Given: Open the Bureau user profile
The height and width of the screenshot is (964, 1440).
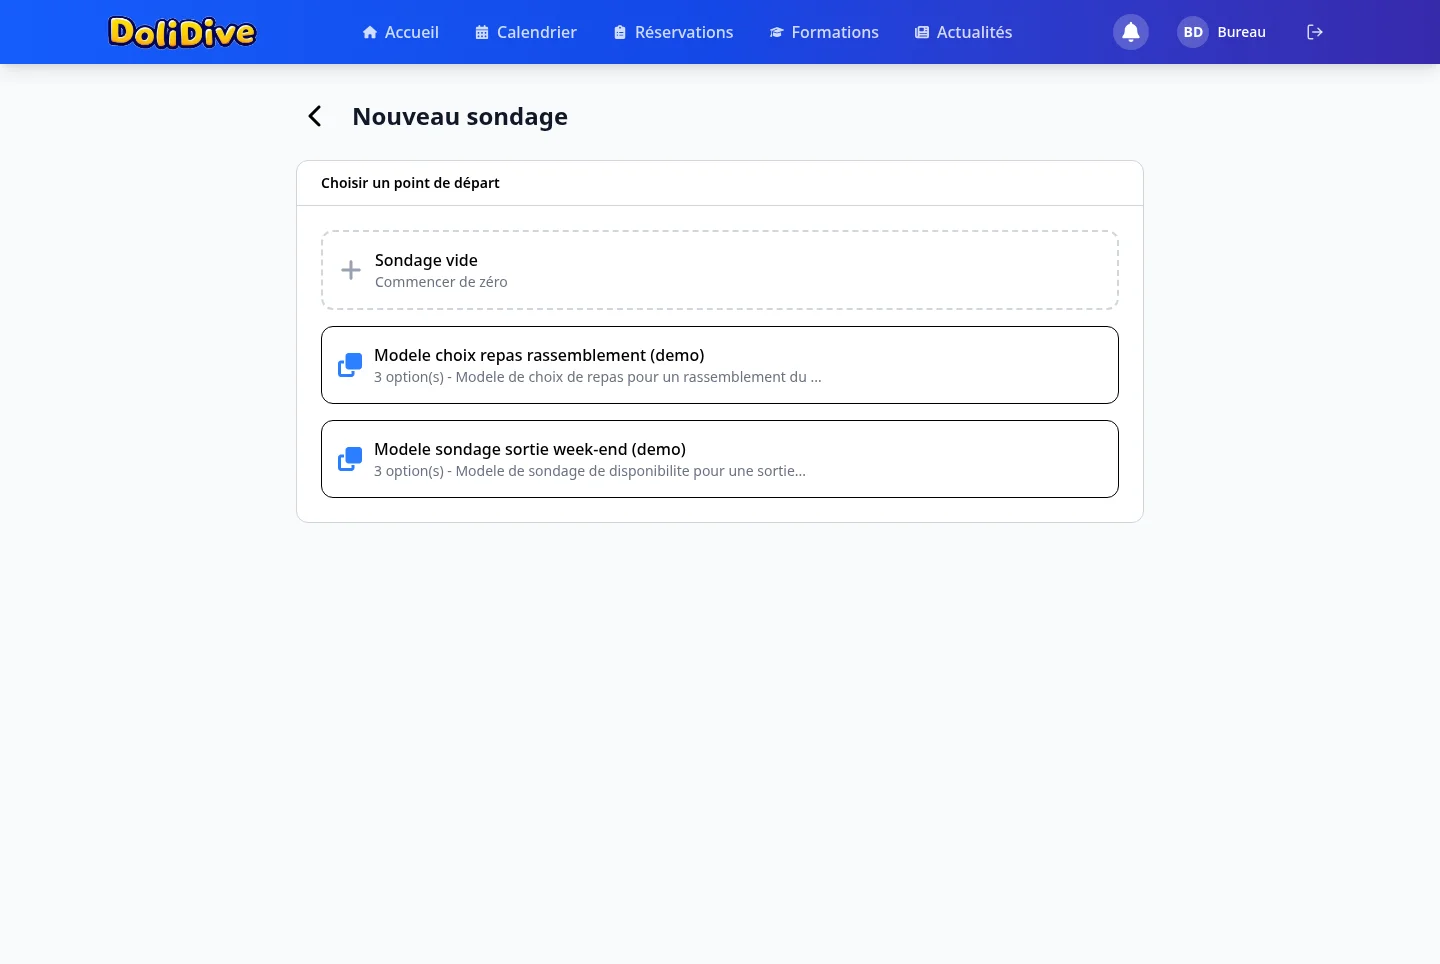Looking at the screenshot, I should pos(1222,32).
